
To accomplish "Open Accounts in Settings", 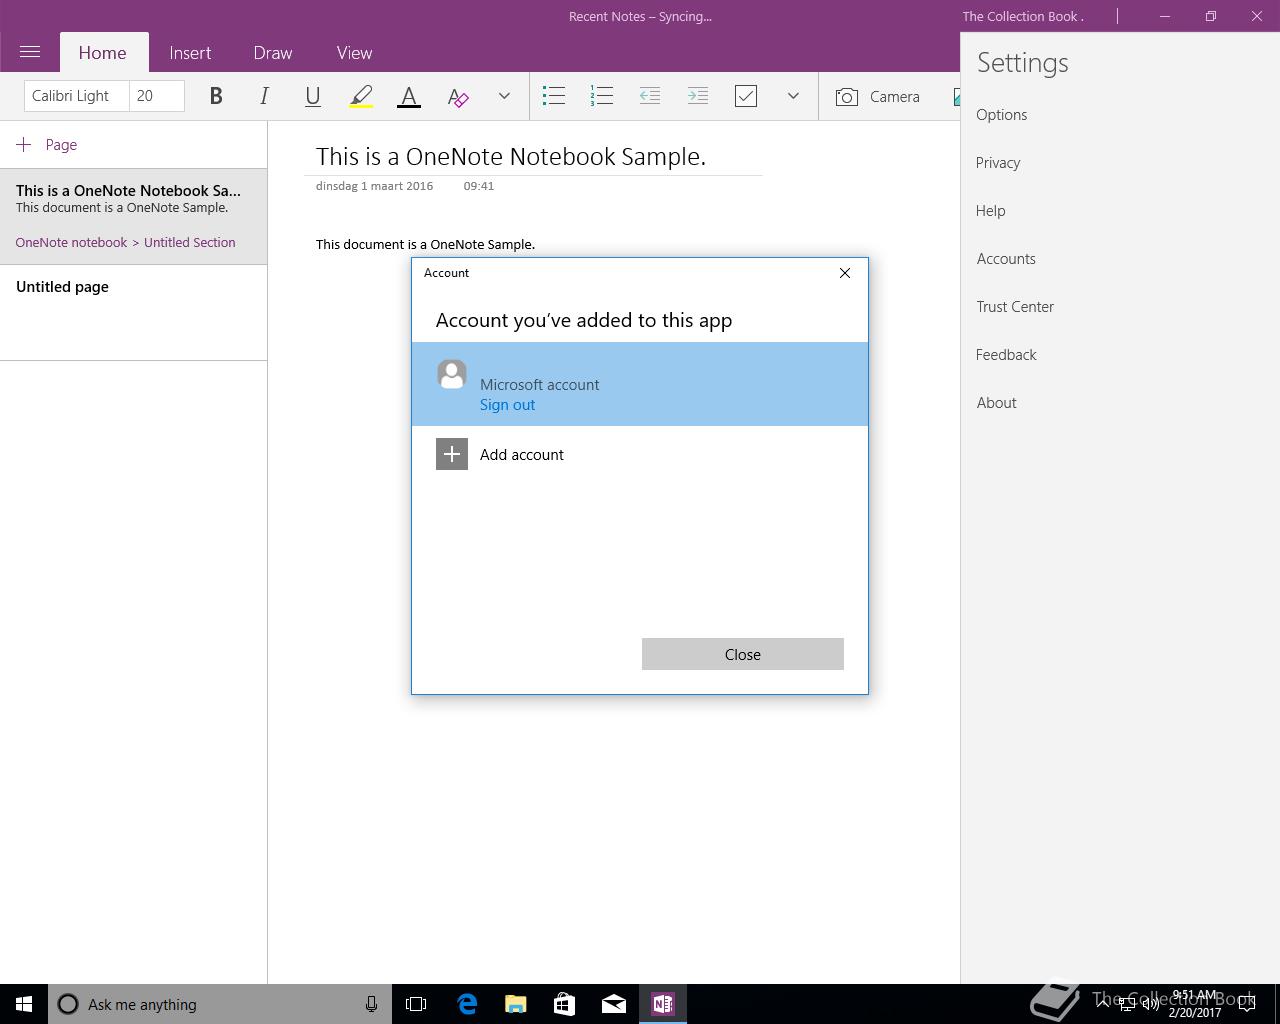I will coord(1006,259).
